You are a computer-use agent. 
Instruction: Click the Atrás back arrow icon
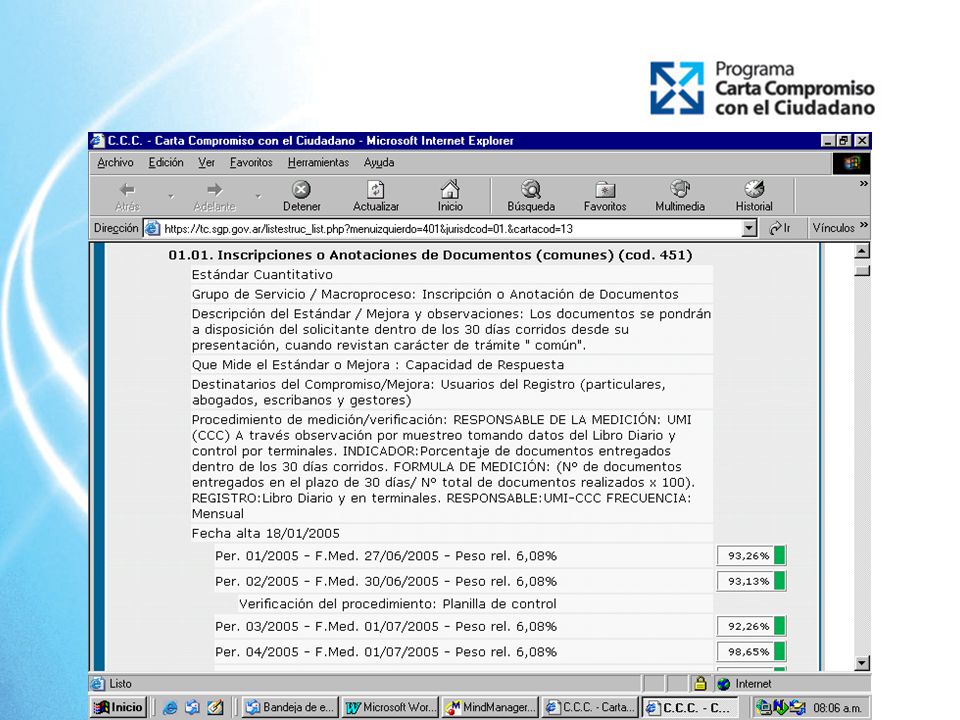[x=127, y=189]
